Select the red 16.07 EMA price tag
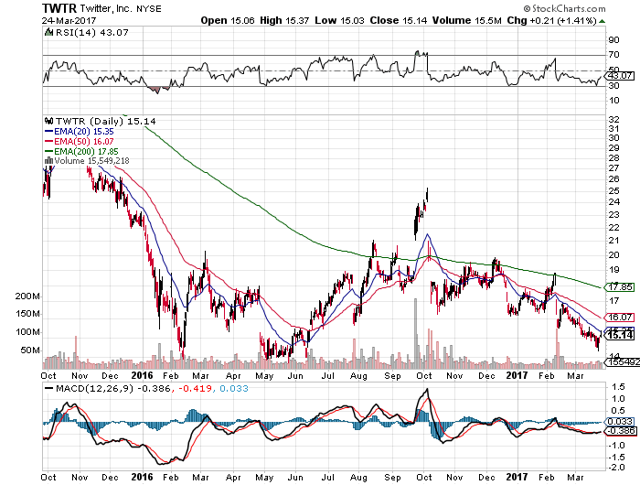640x485 pixels. (619, 318)
